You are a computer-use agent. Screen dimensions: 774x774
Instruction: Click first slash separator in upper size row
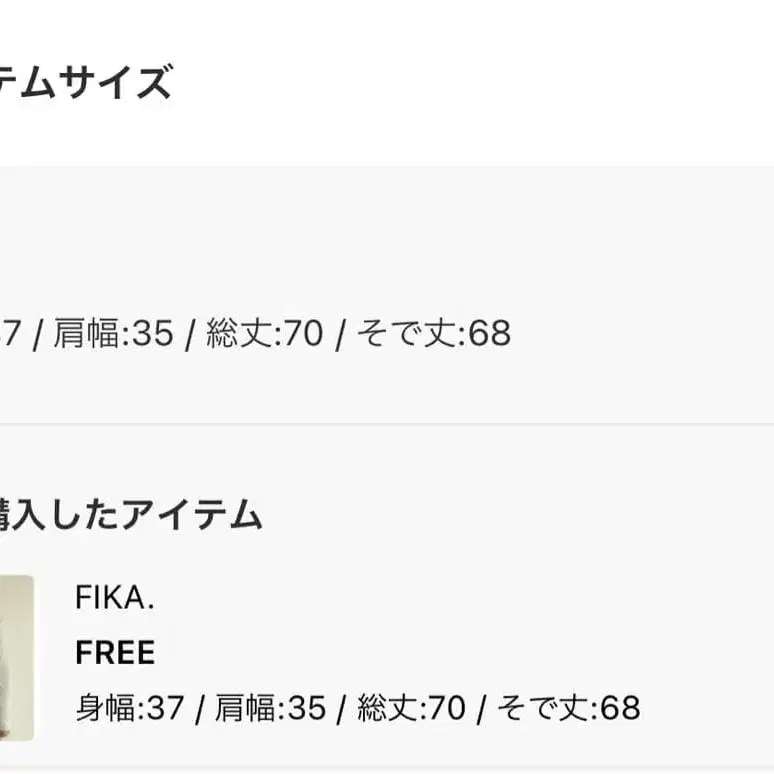point(38,334)
